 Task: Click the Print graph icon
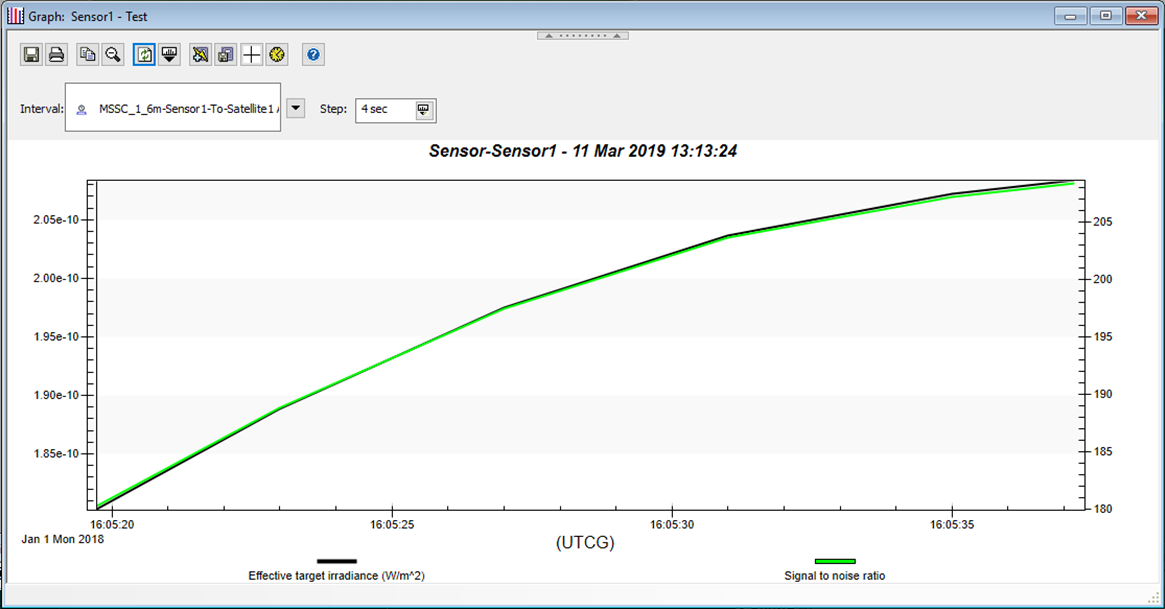tap(57, 55)
